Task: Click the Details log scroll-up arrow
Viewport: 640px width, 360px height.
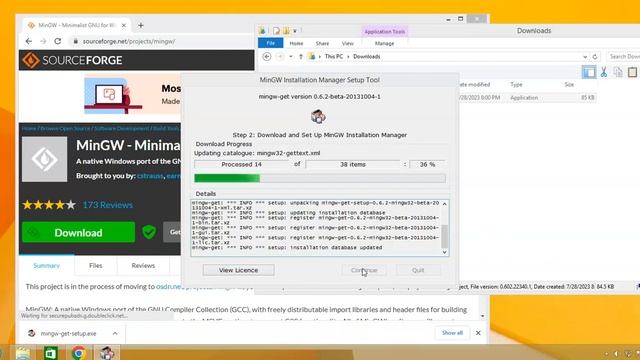Action: [444, 204]
